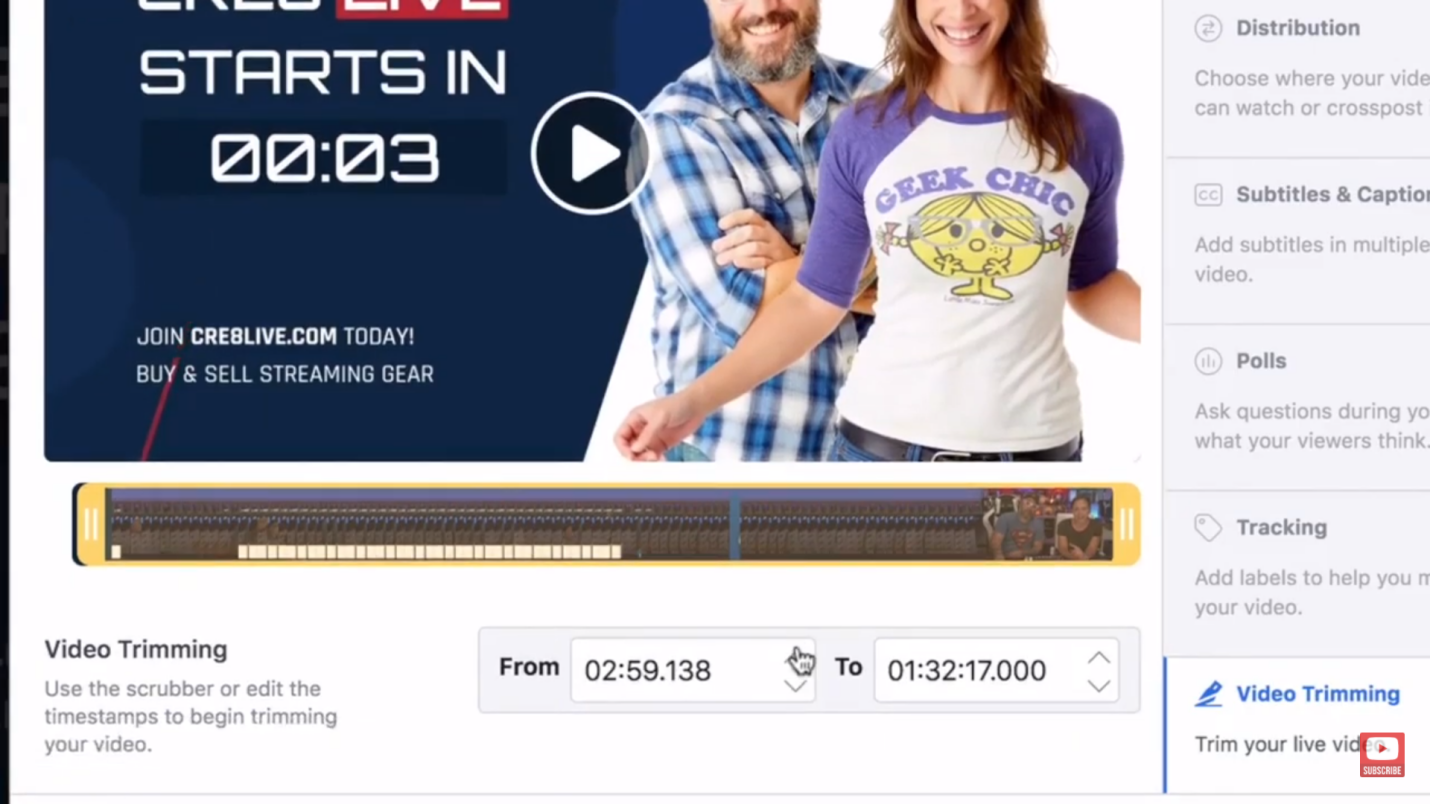Click the left trim handle on scrubber
1430x804 pixels.
91,524
